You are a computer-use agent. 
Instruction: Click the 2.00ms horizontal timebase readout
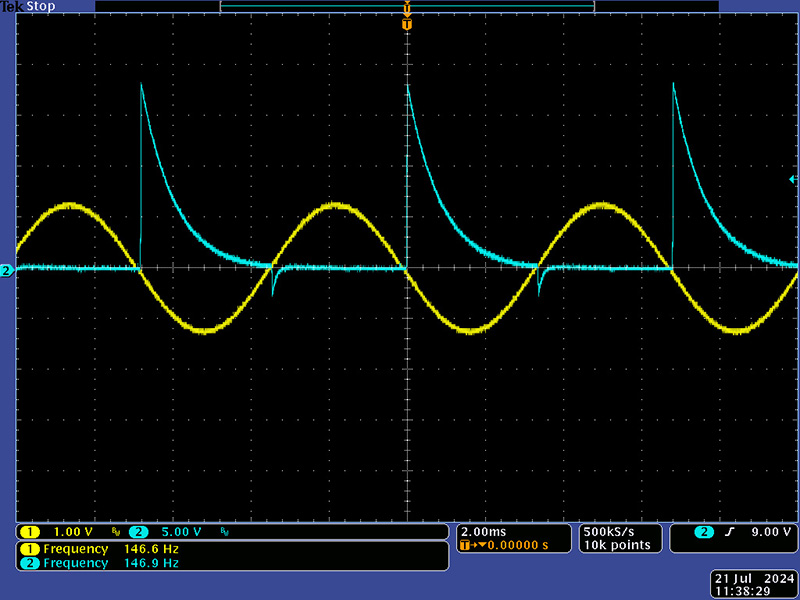[483, 531]
